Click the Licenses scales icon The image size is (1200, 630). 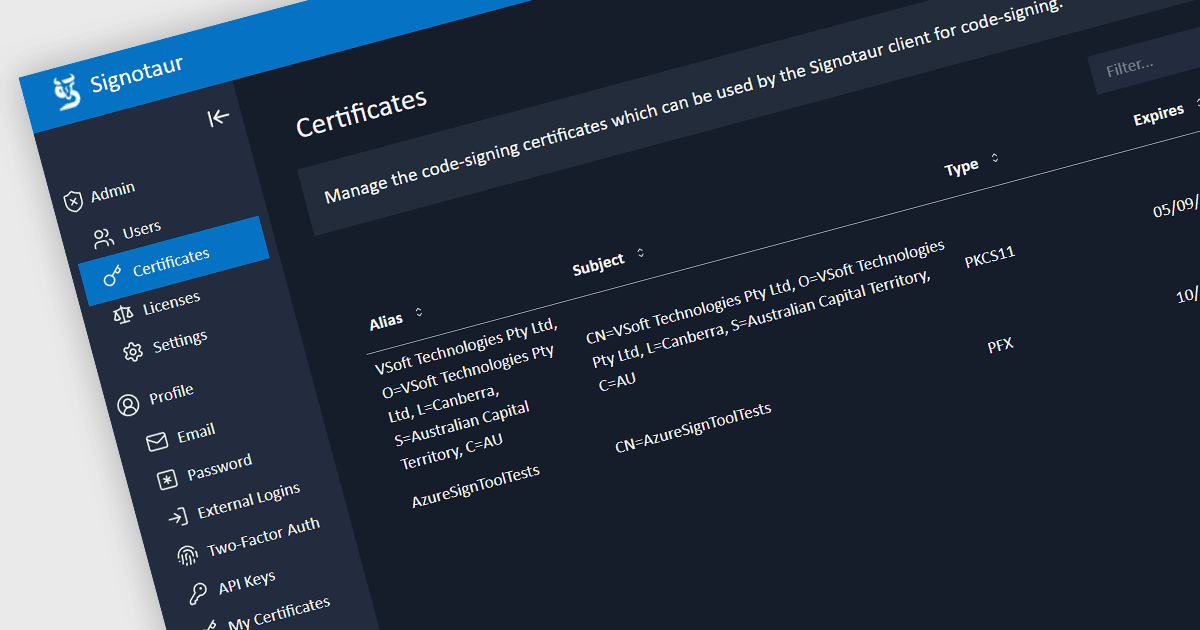[x=123, y=314]
